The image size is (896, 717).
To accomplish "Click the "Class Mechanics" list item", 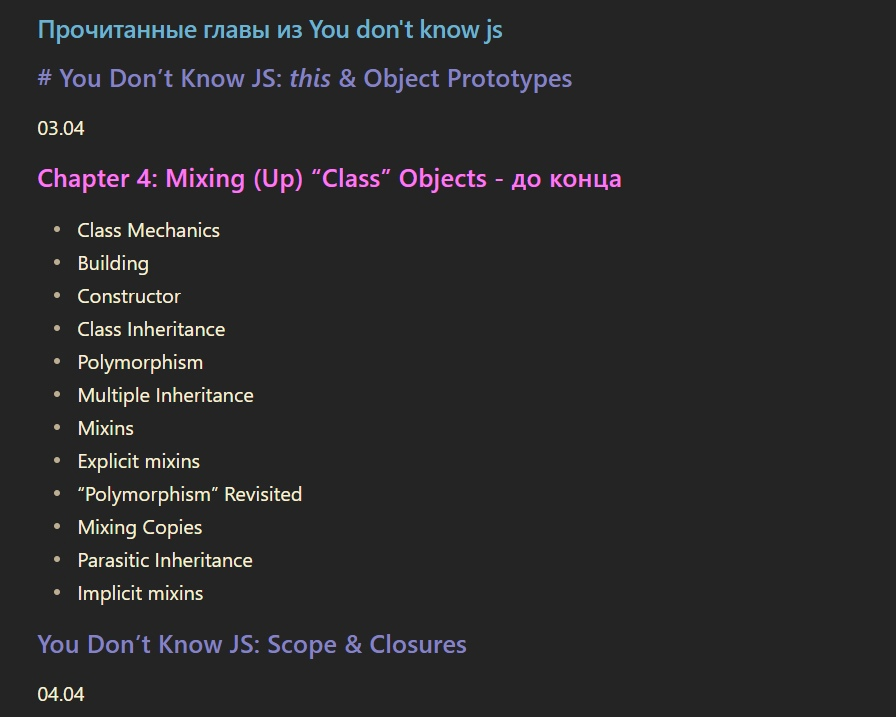I will 148,230.
